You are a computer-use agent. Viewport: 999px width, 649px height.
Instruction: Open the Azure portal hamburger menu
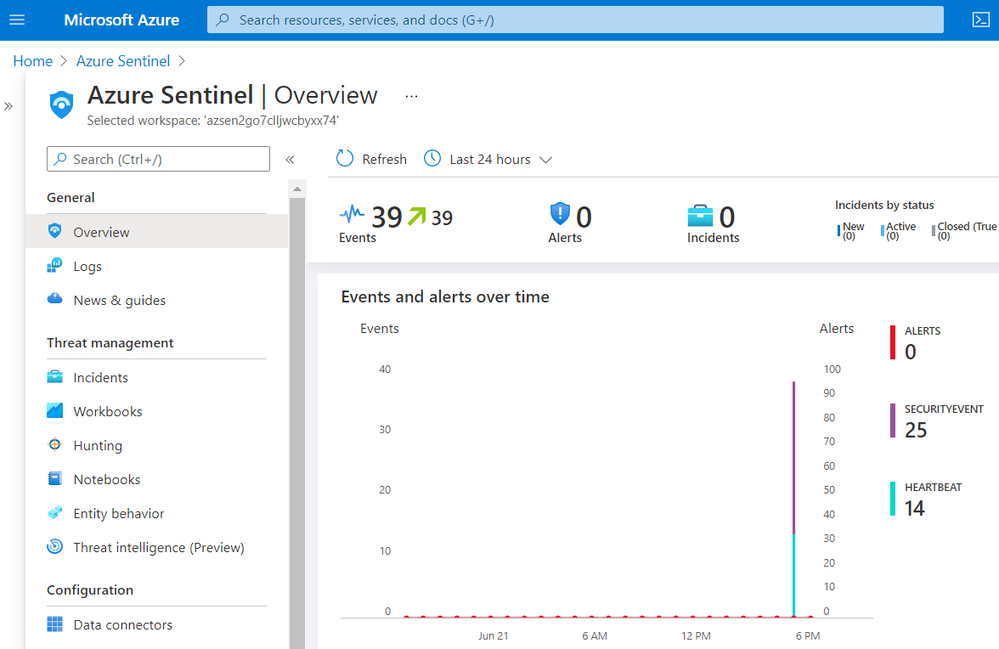(17, 20)
